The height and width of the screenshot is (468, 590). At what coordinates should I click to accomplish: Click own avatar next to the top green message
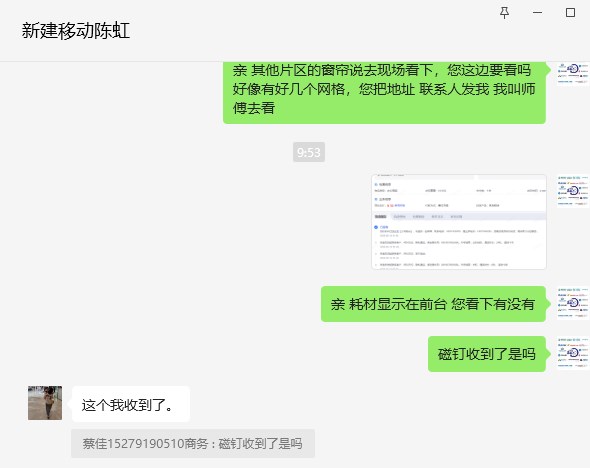[573, 74]
